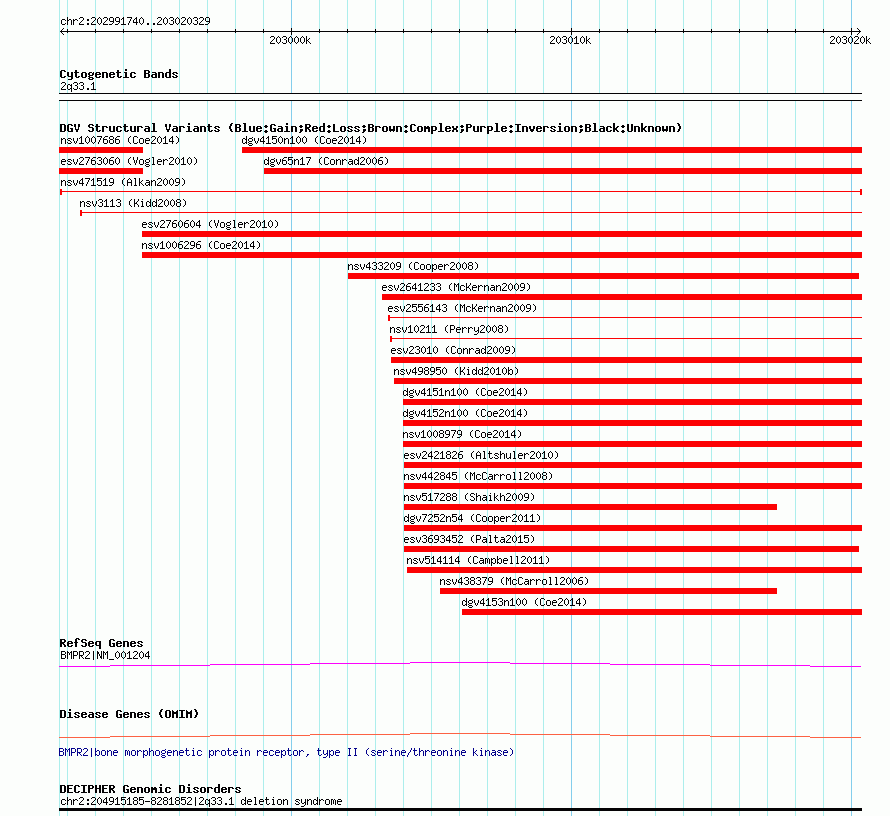The width and height of the screenshot is (890, 816).
Task: Click the chr2:202991740..203020329 coordinates label
Action: click(135, 21)
